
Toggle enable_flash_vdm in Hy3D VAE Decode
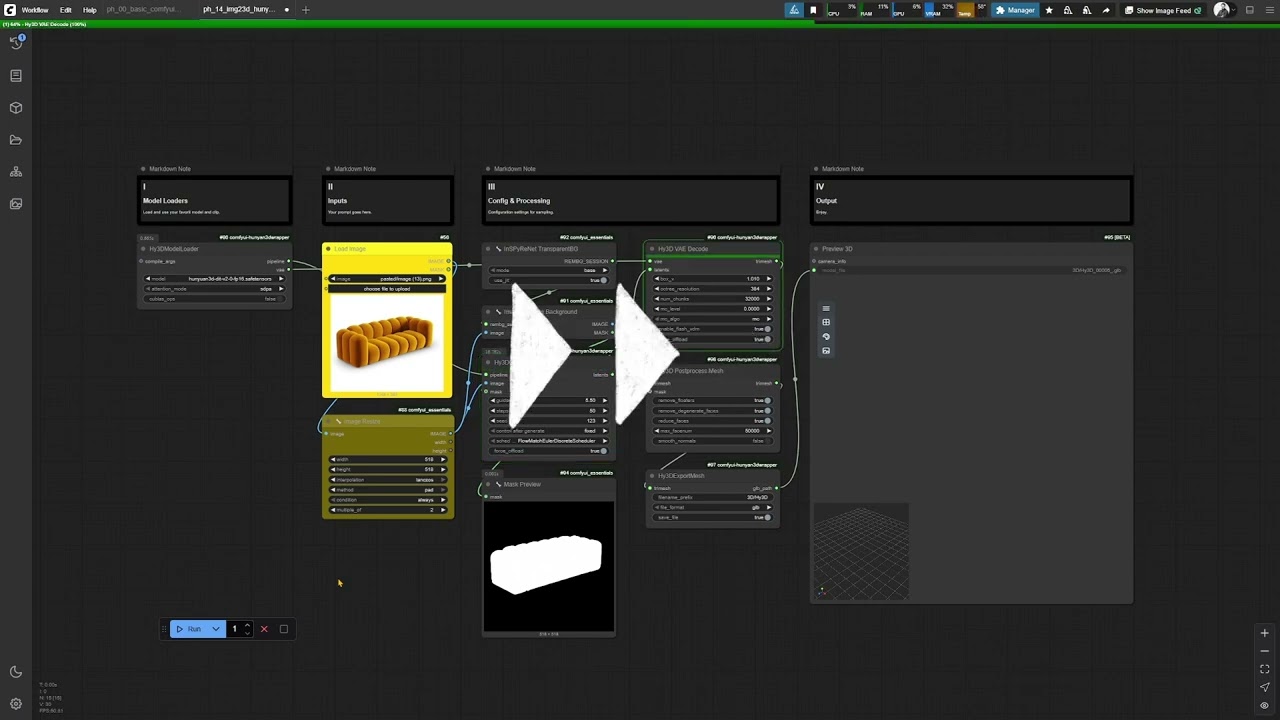713,329
